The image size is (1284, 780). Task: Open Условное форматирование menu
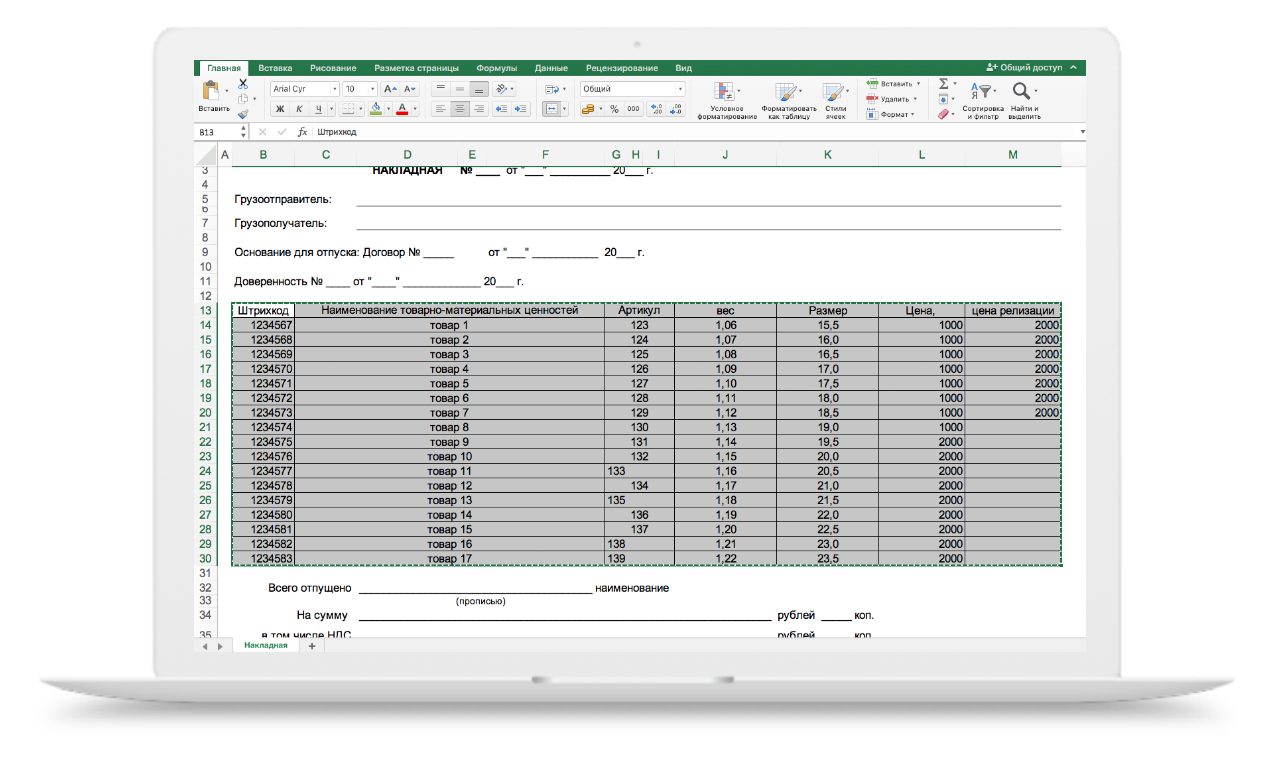click(x=727, y=100)
